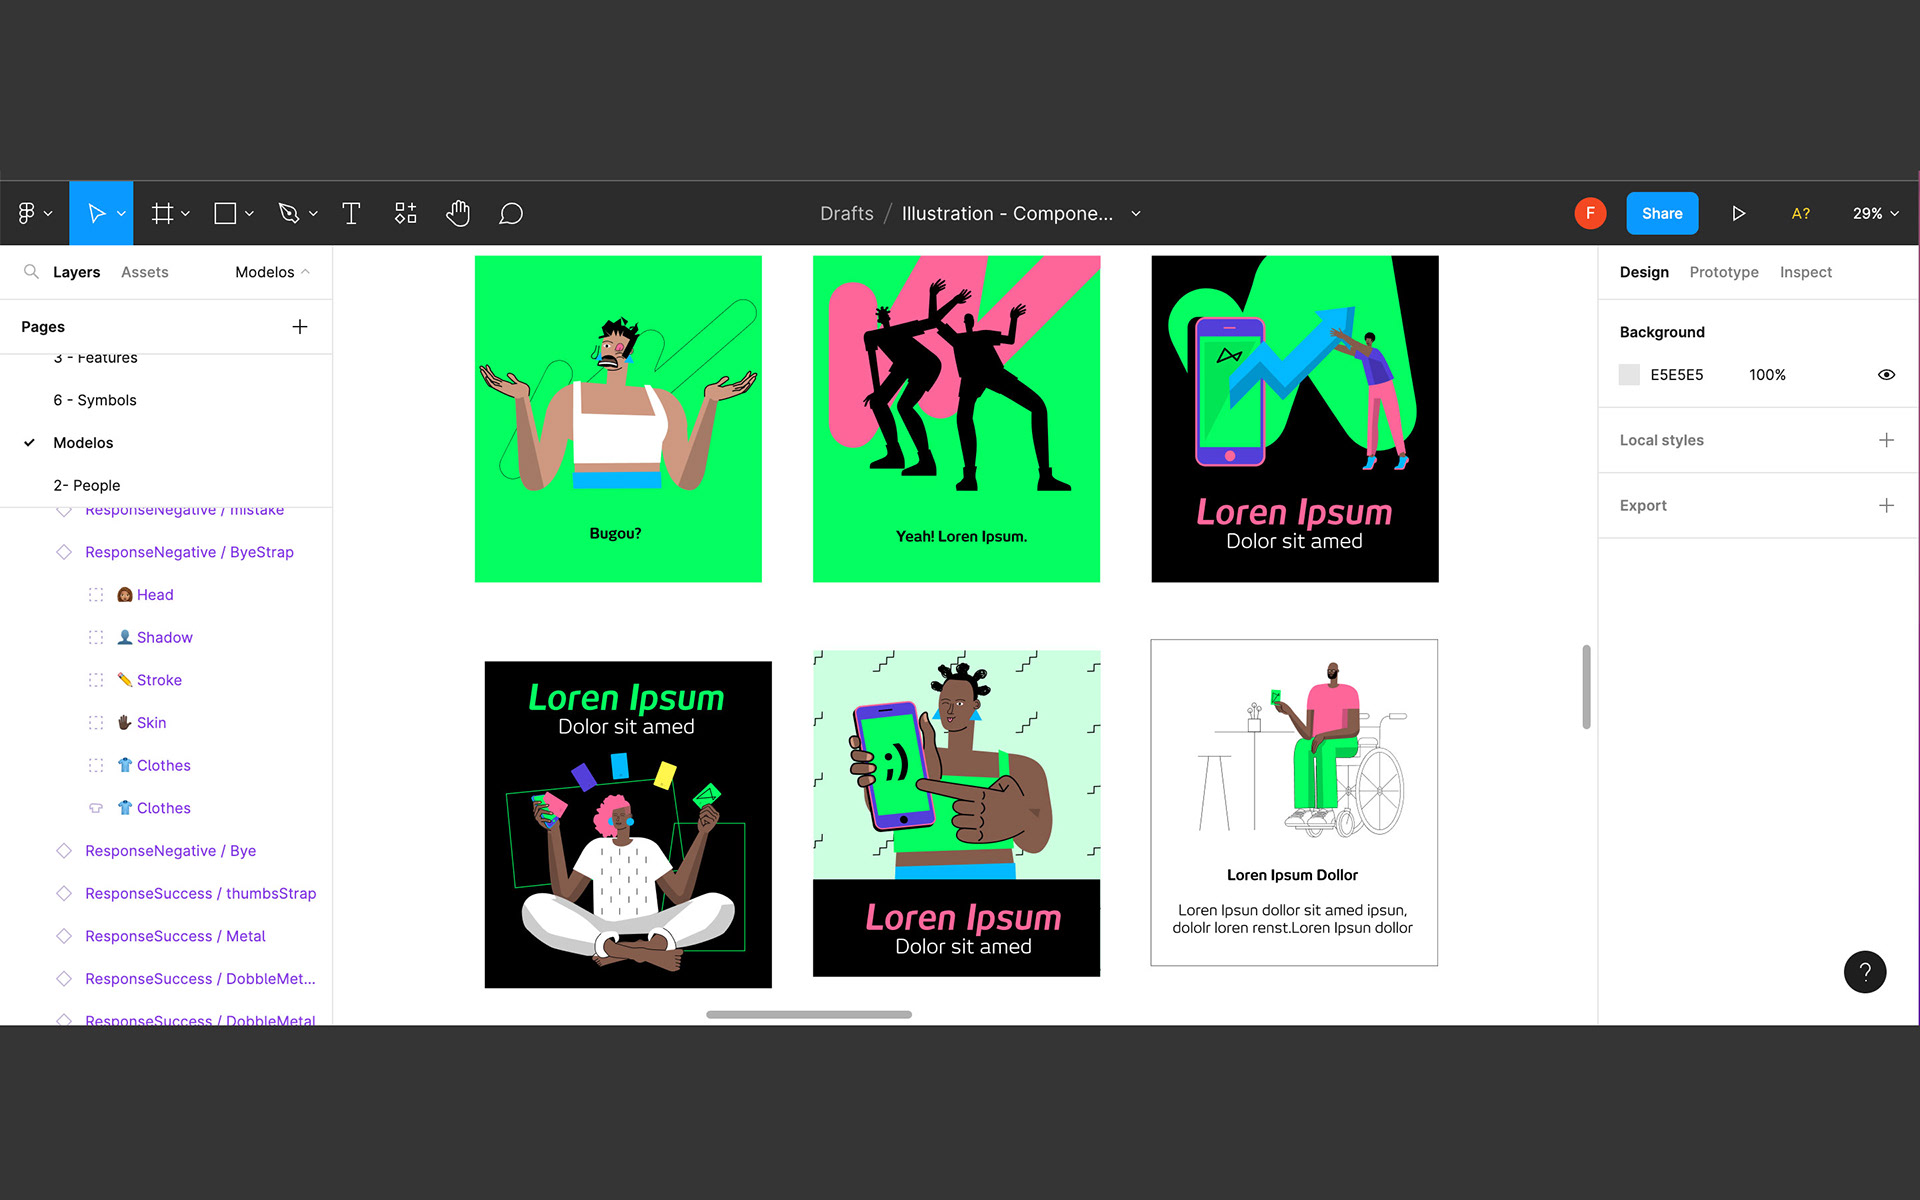Select the Comment tool
This screenshot has height=1200, width=1920.
pyautogui.click(x=511, y=213)
